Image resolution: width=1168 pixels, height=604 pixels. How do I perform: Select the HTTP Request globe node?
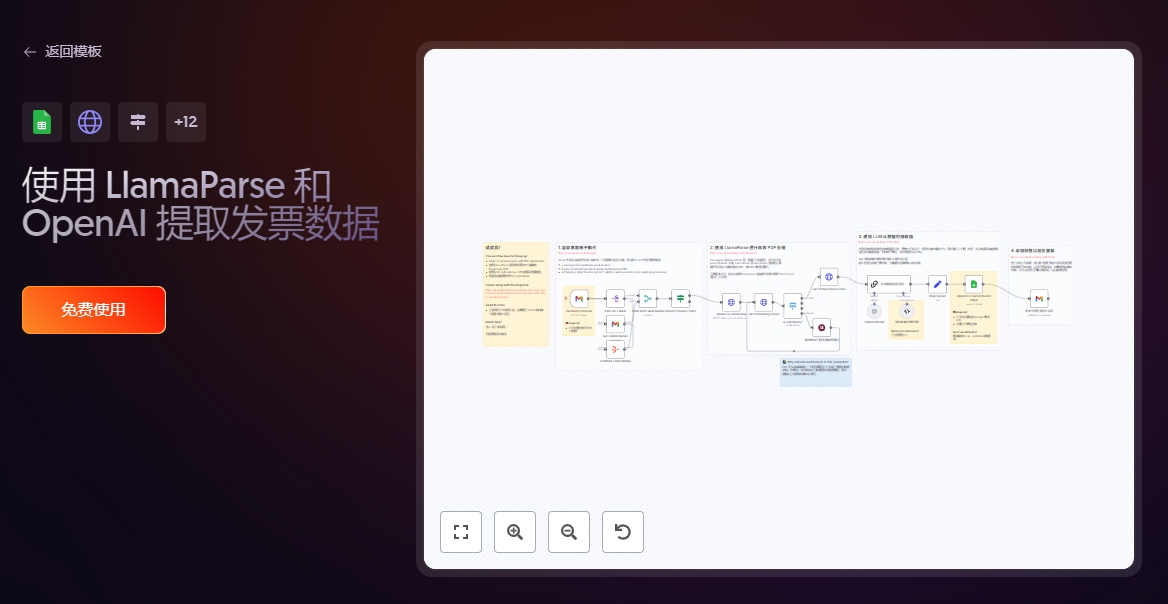731,302
